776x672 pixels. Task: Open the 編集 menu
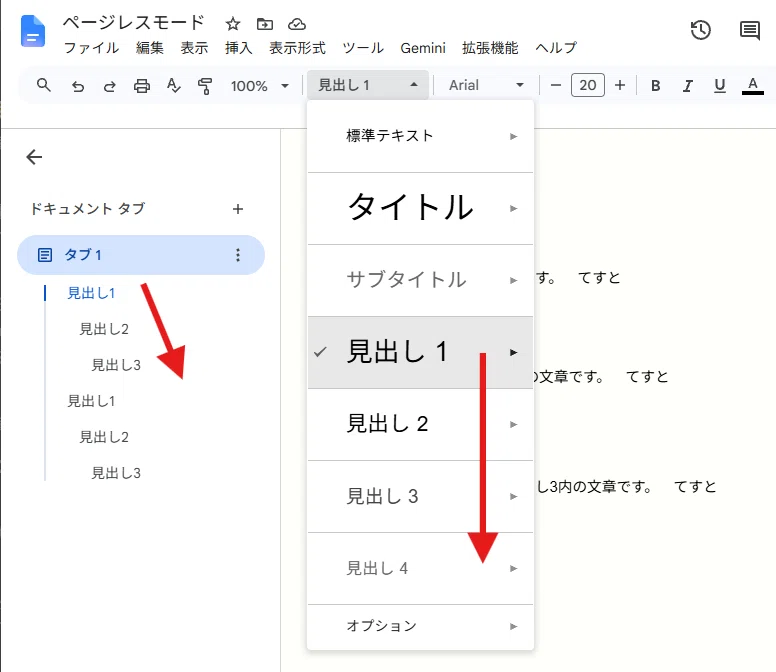[149, 48]
